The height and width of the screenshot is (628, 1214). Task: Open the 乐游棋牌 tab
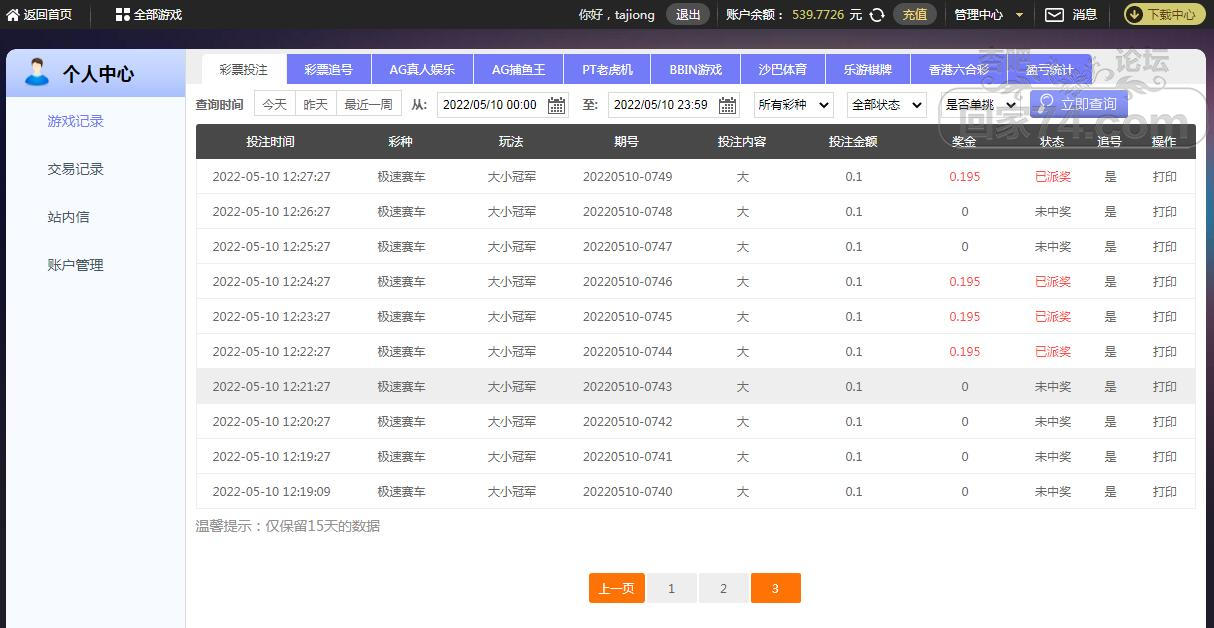point(868,69)
